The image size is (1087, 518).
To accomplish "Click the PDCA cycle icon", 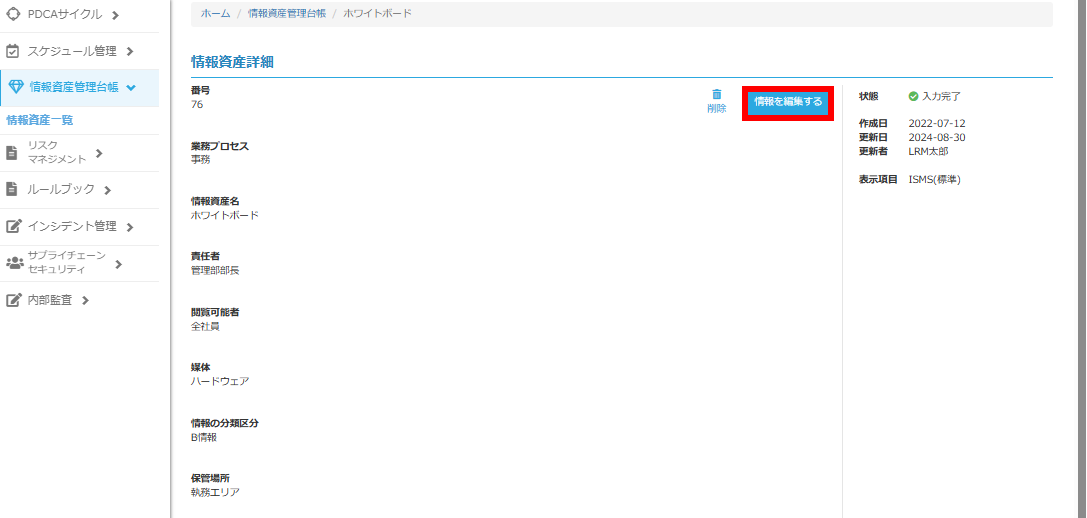I will coord(14,14).
